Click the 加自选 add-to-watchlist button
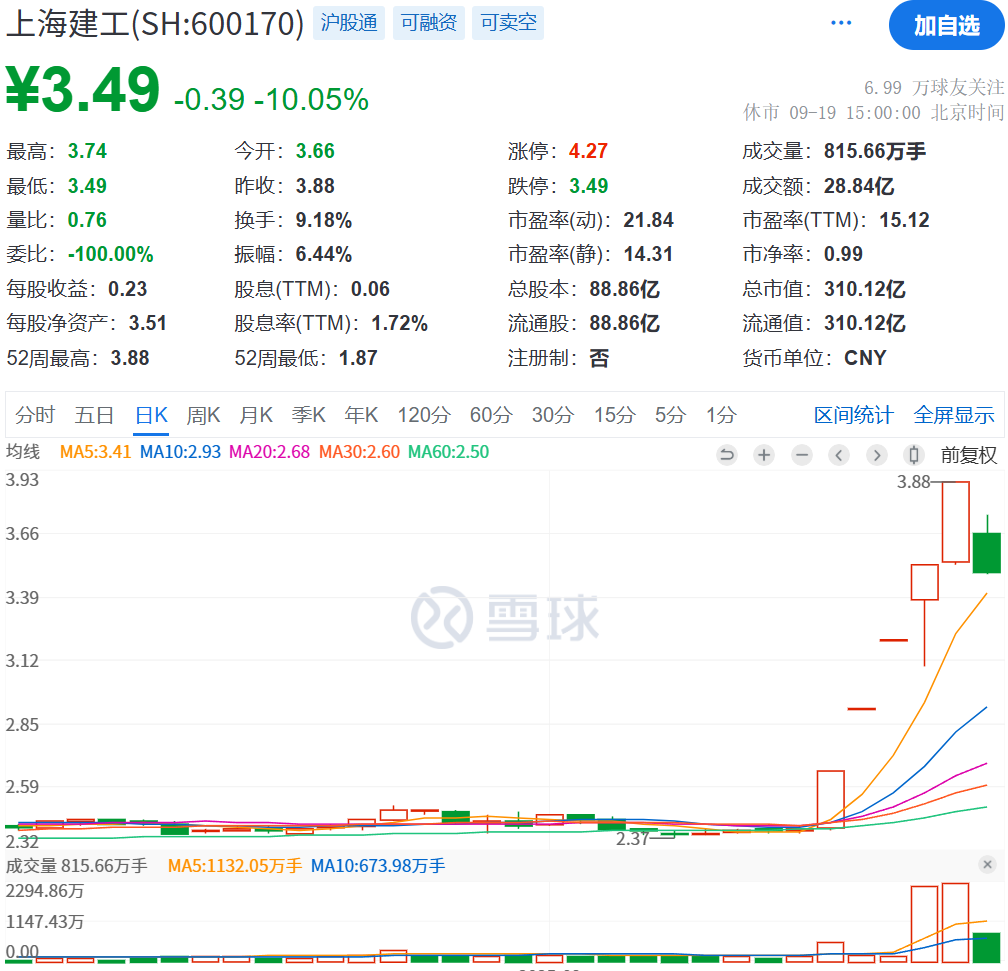 [946, 26]
